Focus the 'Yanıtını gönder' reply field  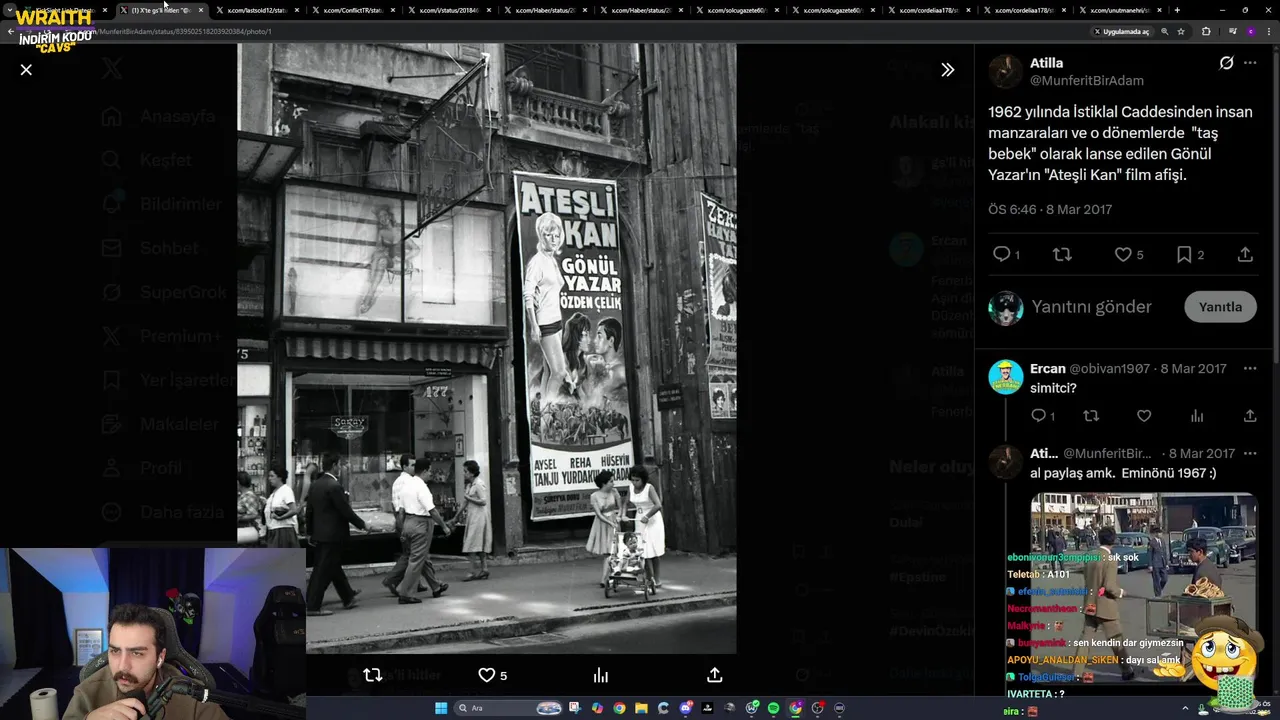point(1091,307)
